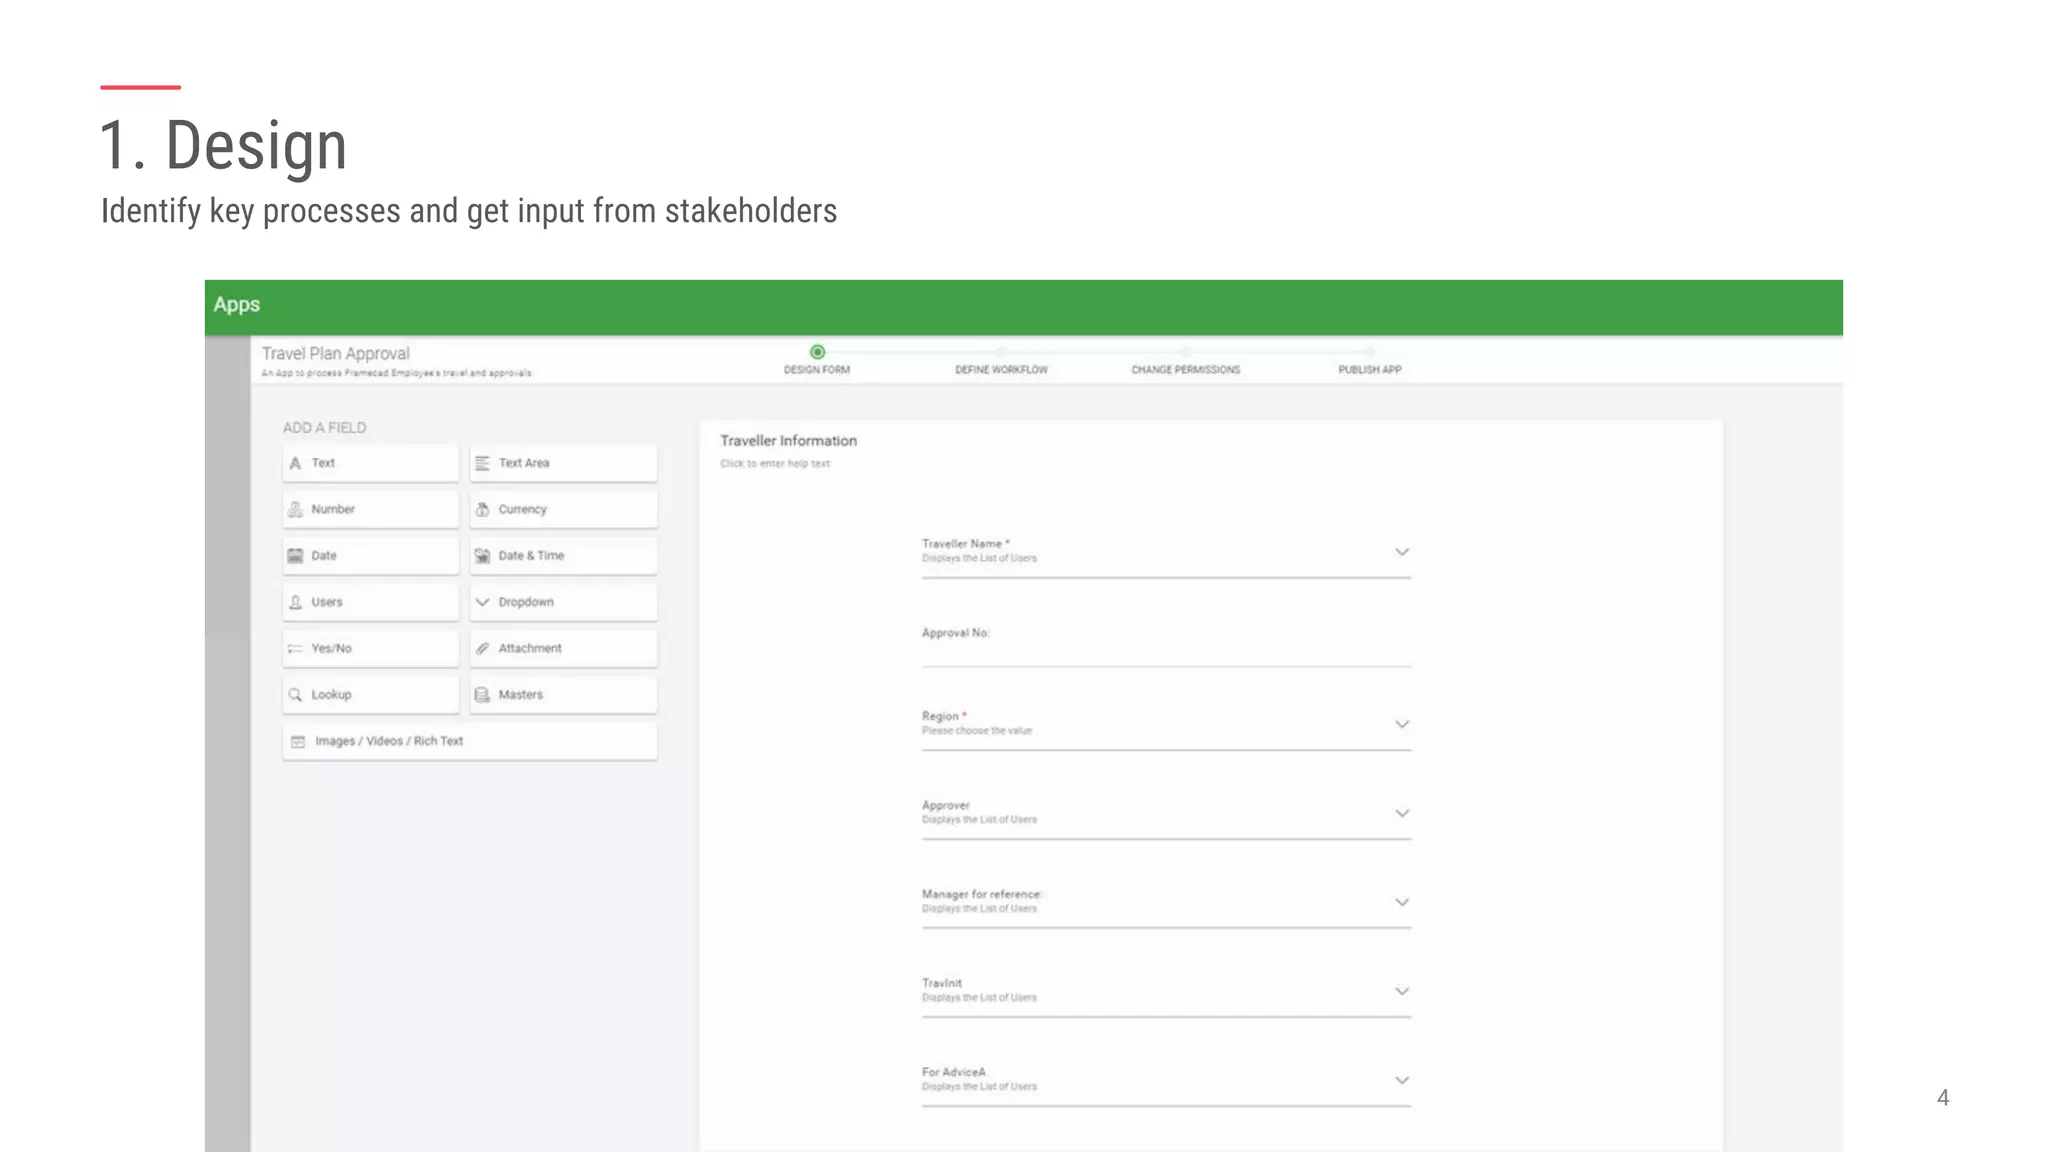Click the Lookup magnifier icon

295,694
